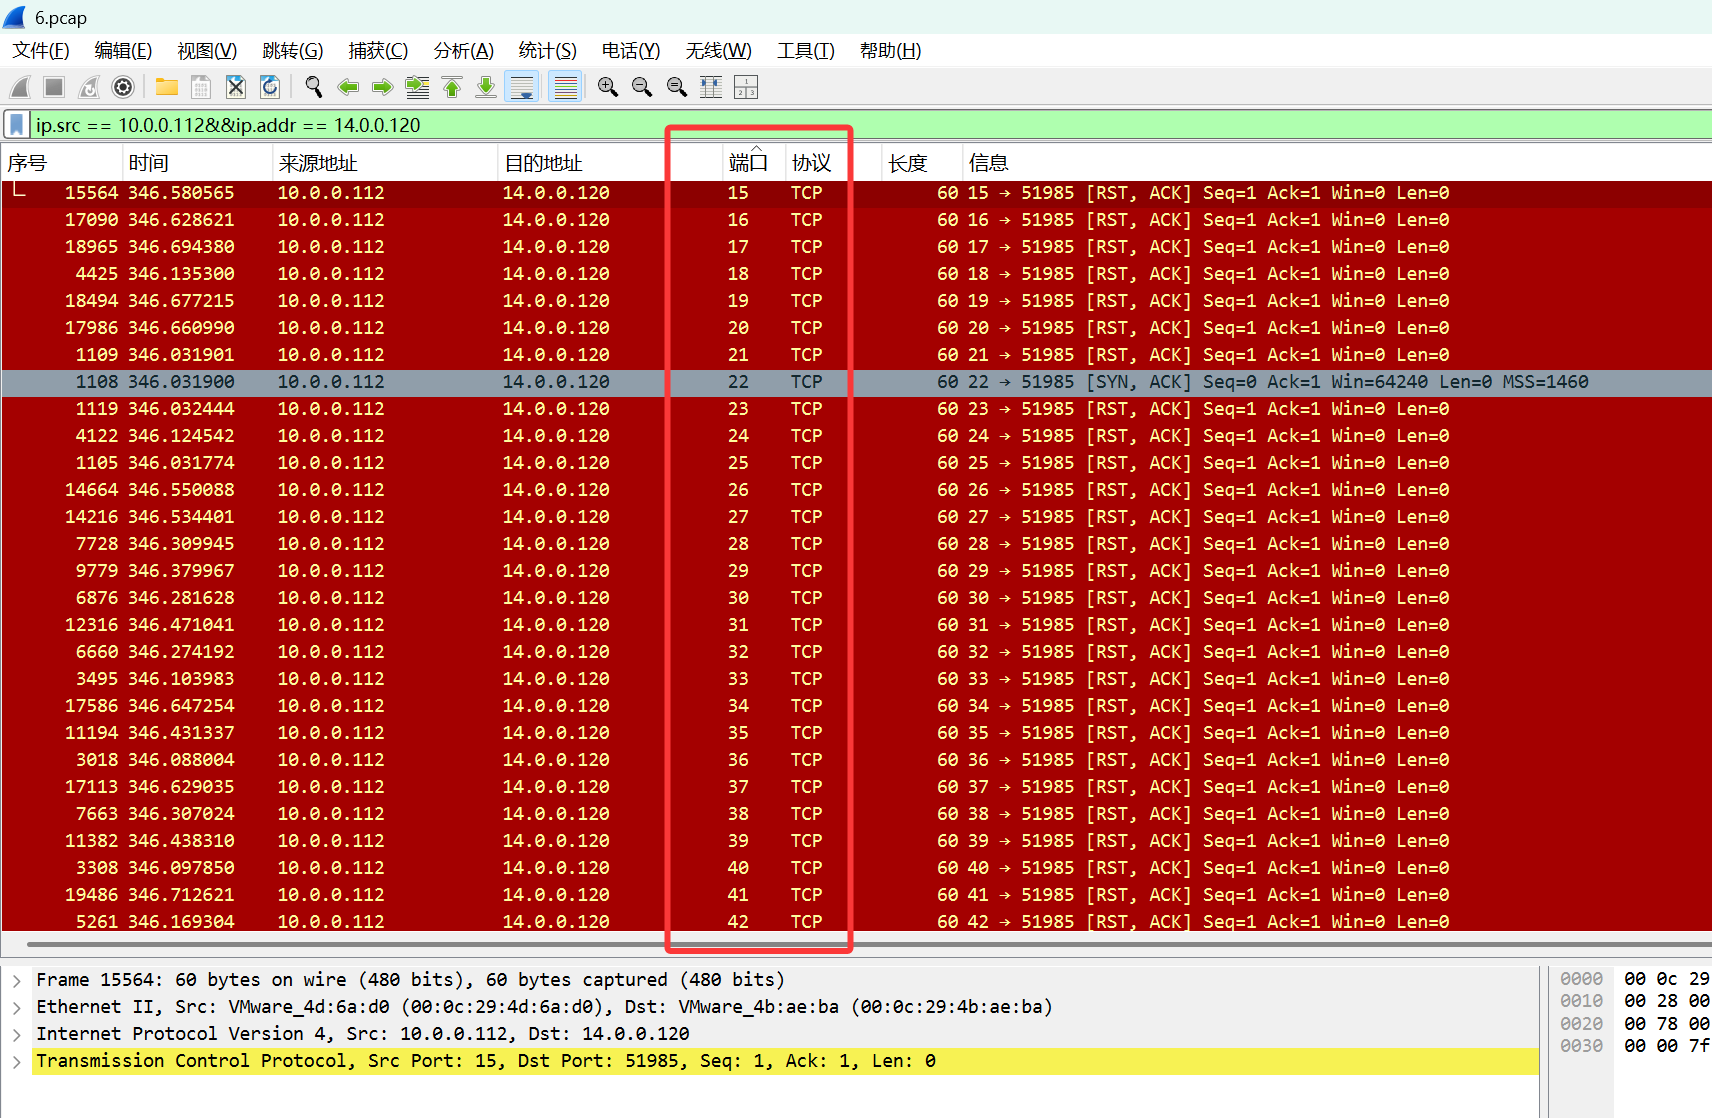
Task: Select hex offset 0010 in bytes pane
Action: pos(1581,1001)
